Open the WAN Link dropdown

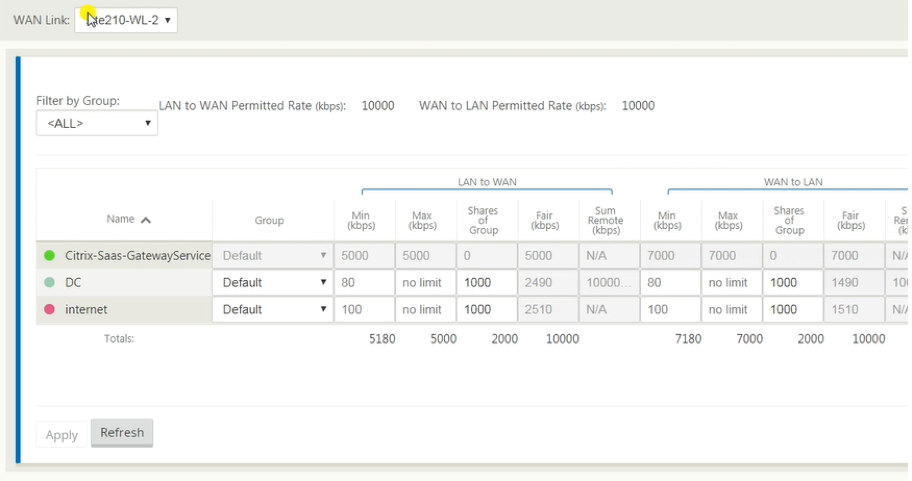tap(126, 20)
